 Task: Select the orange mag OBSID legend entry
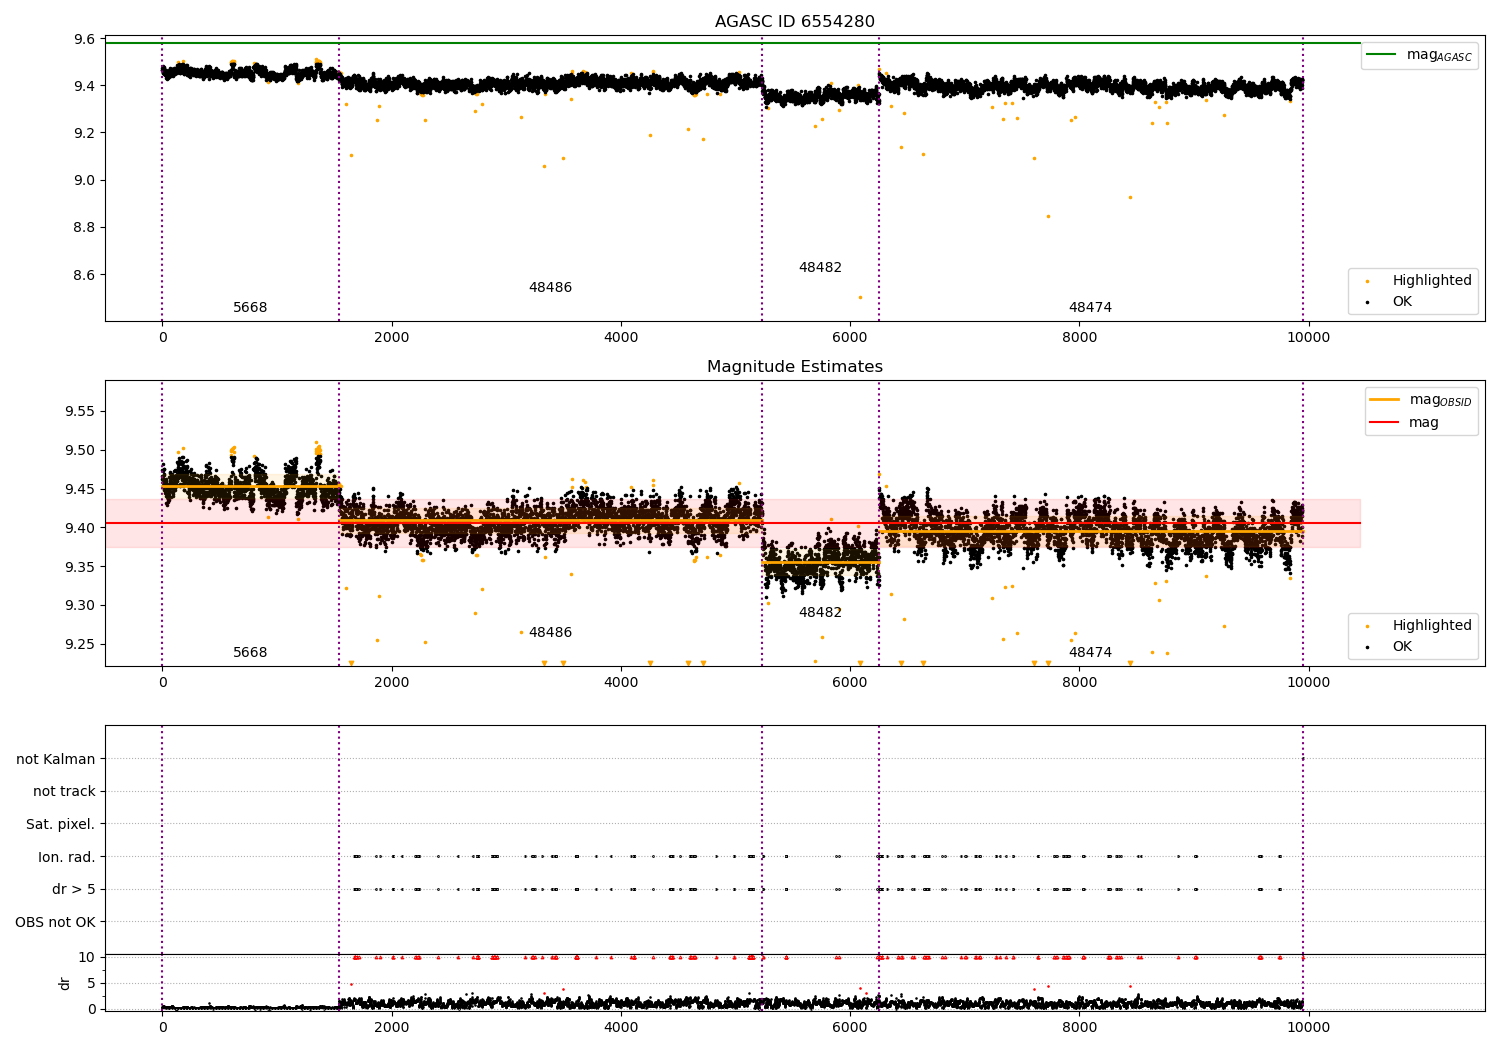1422,400
